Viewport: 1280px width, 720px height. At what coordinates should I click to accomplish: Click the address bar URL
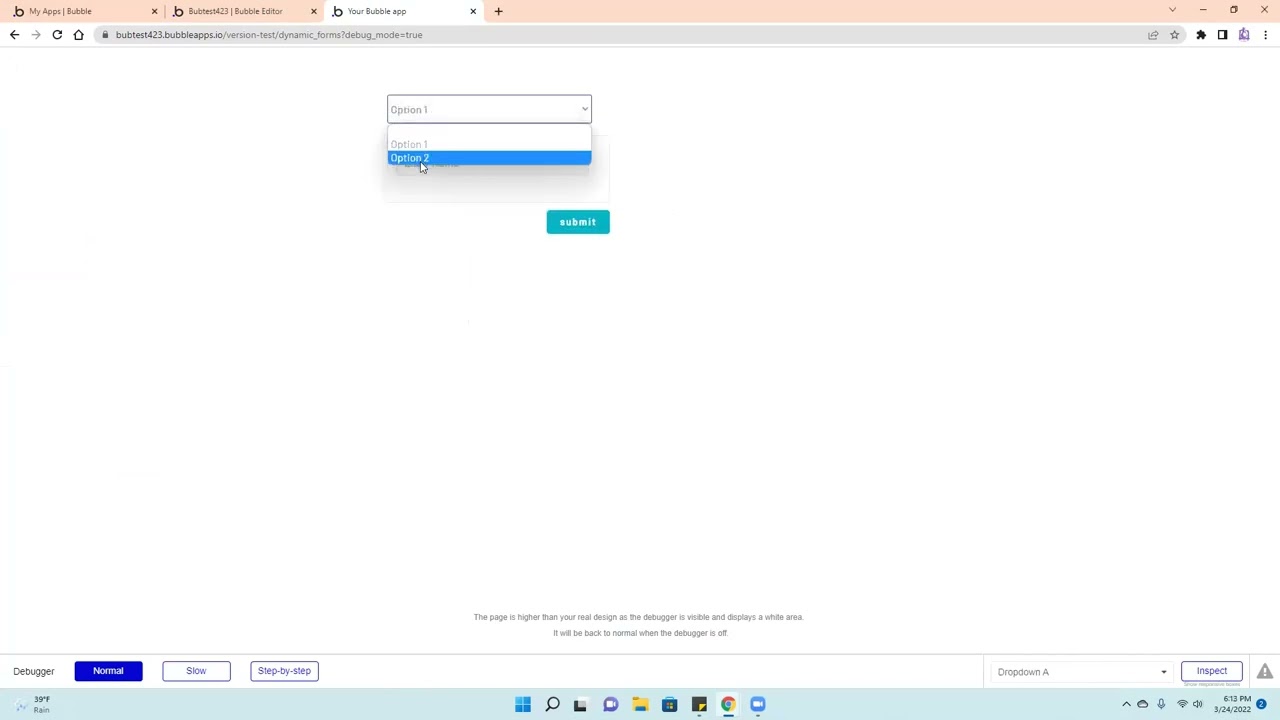(x=269, y=35)
